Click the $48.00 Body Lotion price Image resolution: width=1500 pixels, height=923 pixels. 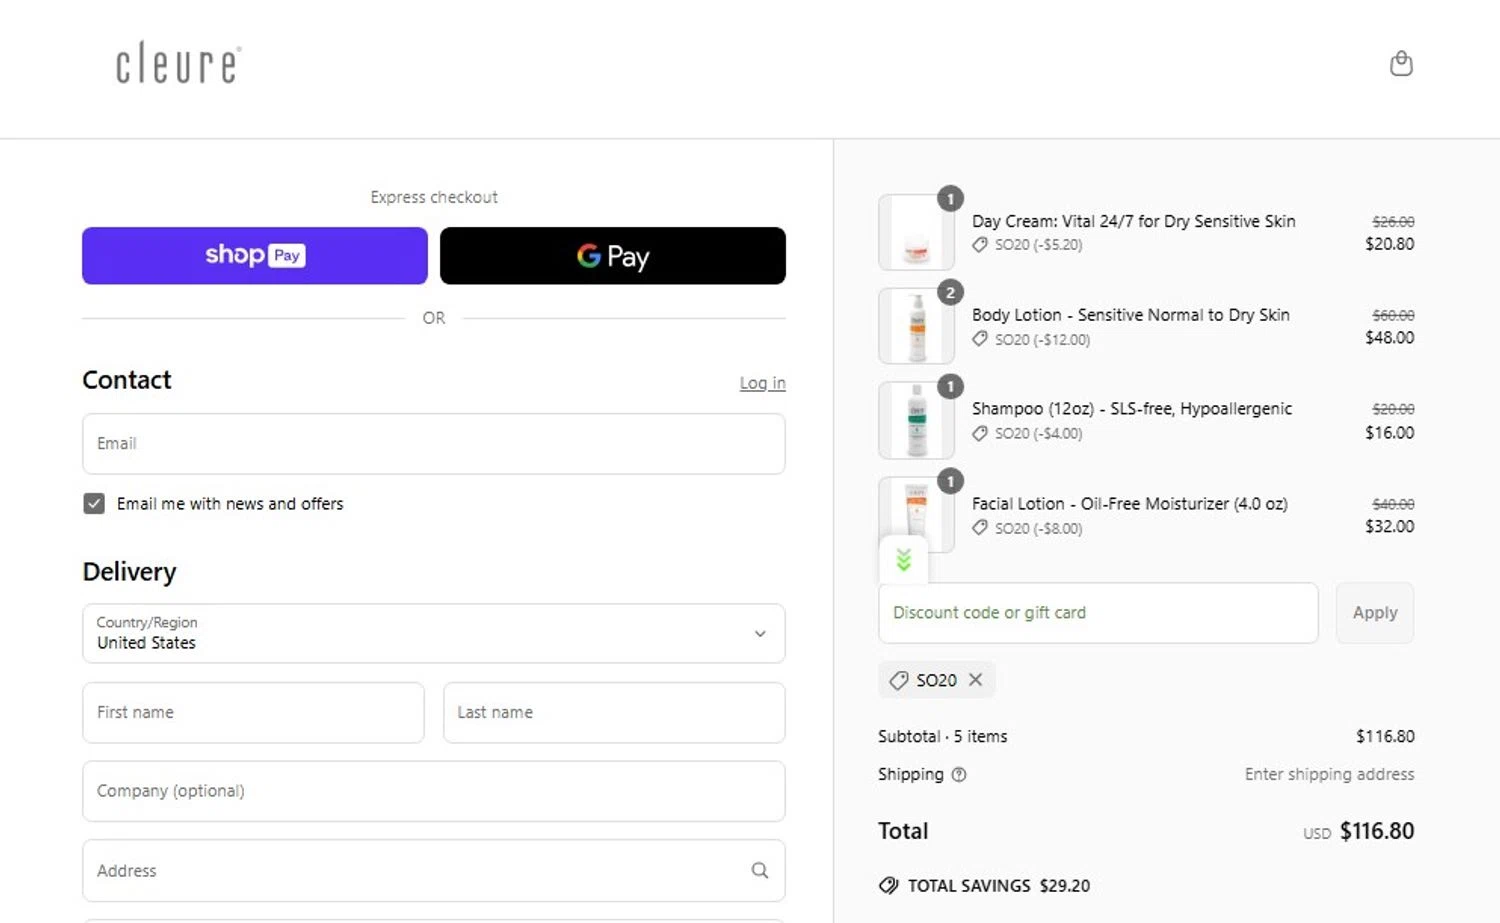coord(1390,338)
